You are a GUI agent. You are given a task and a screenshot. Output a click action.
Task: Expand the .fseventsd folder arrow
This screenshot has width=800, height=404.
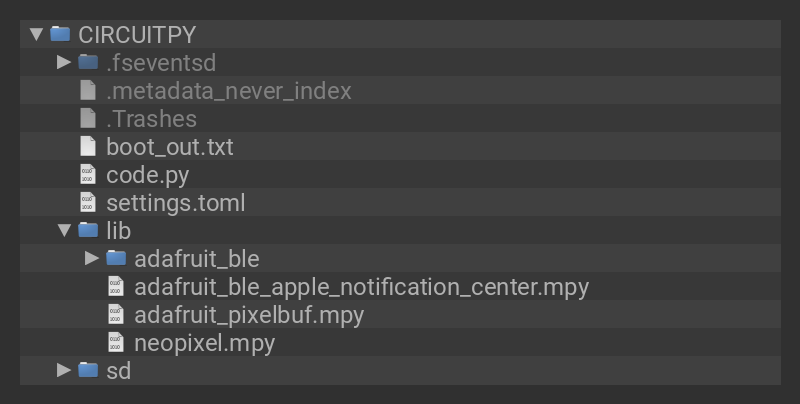coord(64,62)
